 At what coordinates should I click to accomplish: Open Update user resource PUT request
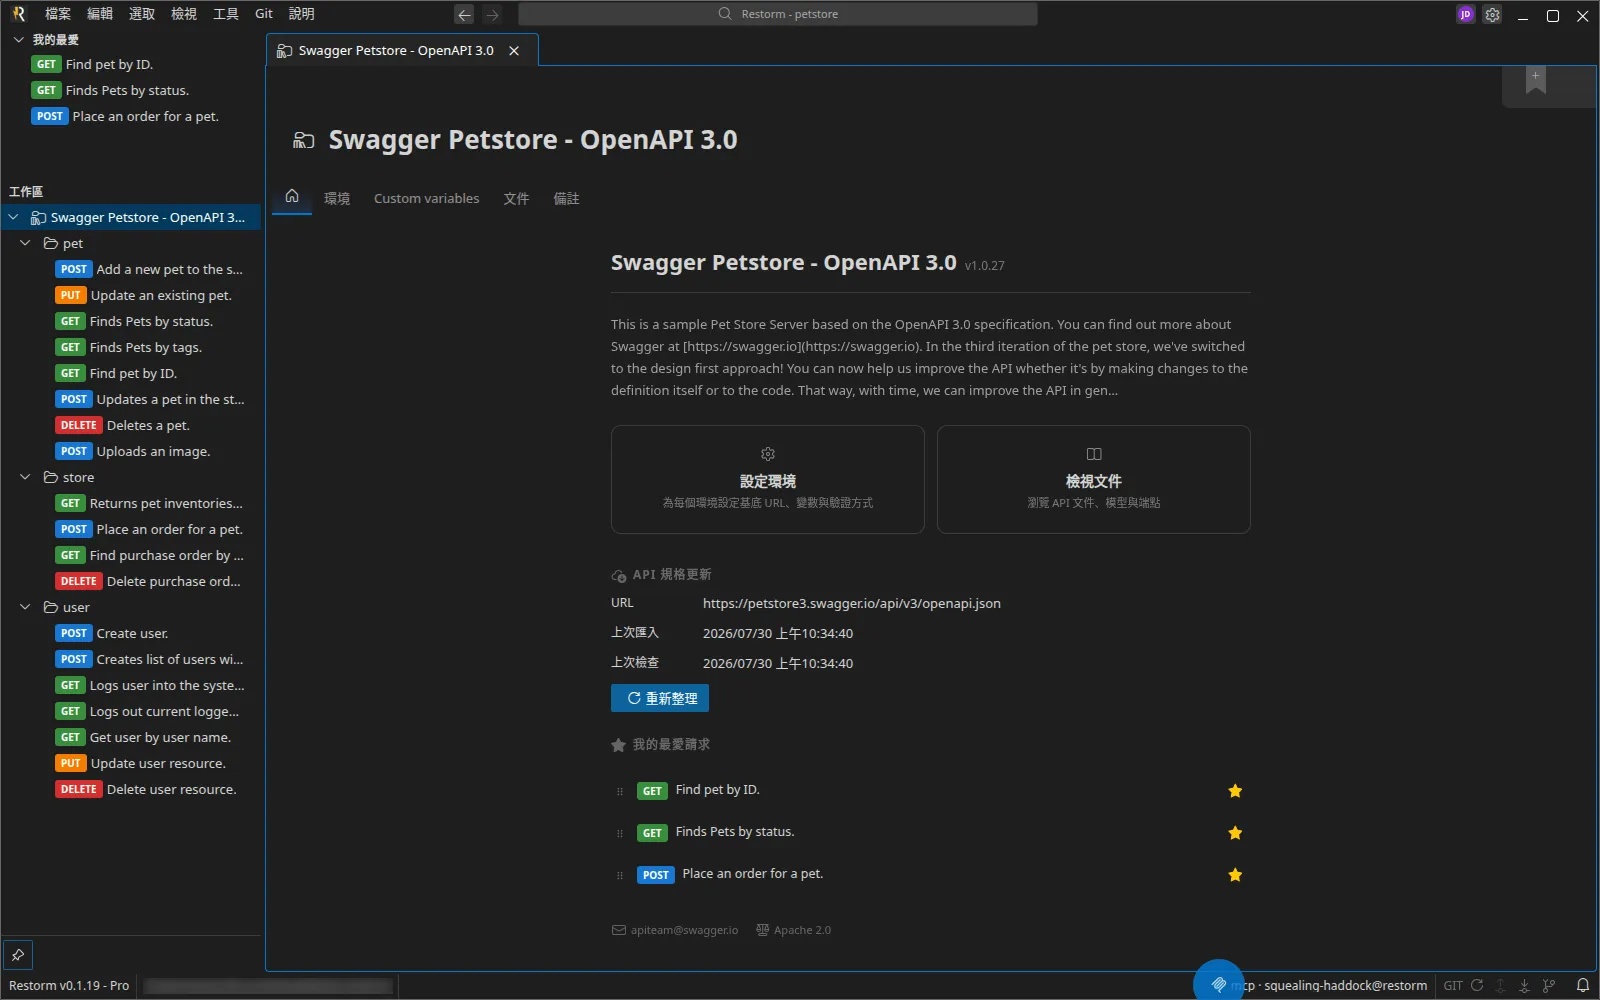tap(141, 763)
